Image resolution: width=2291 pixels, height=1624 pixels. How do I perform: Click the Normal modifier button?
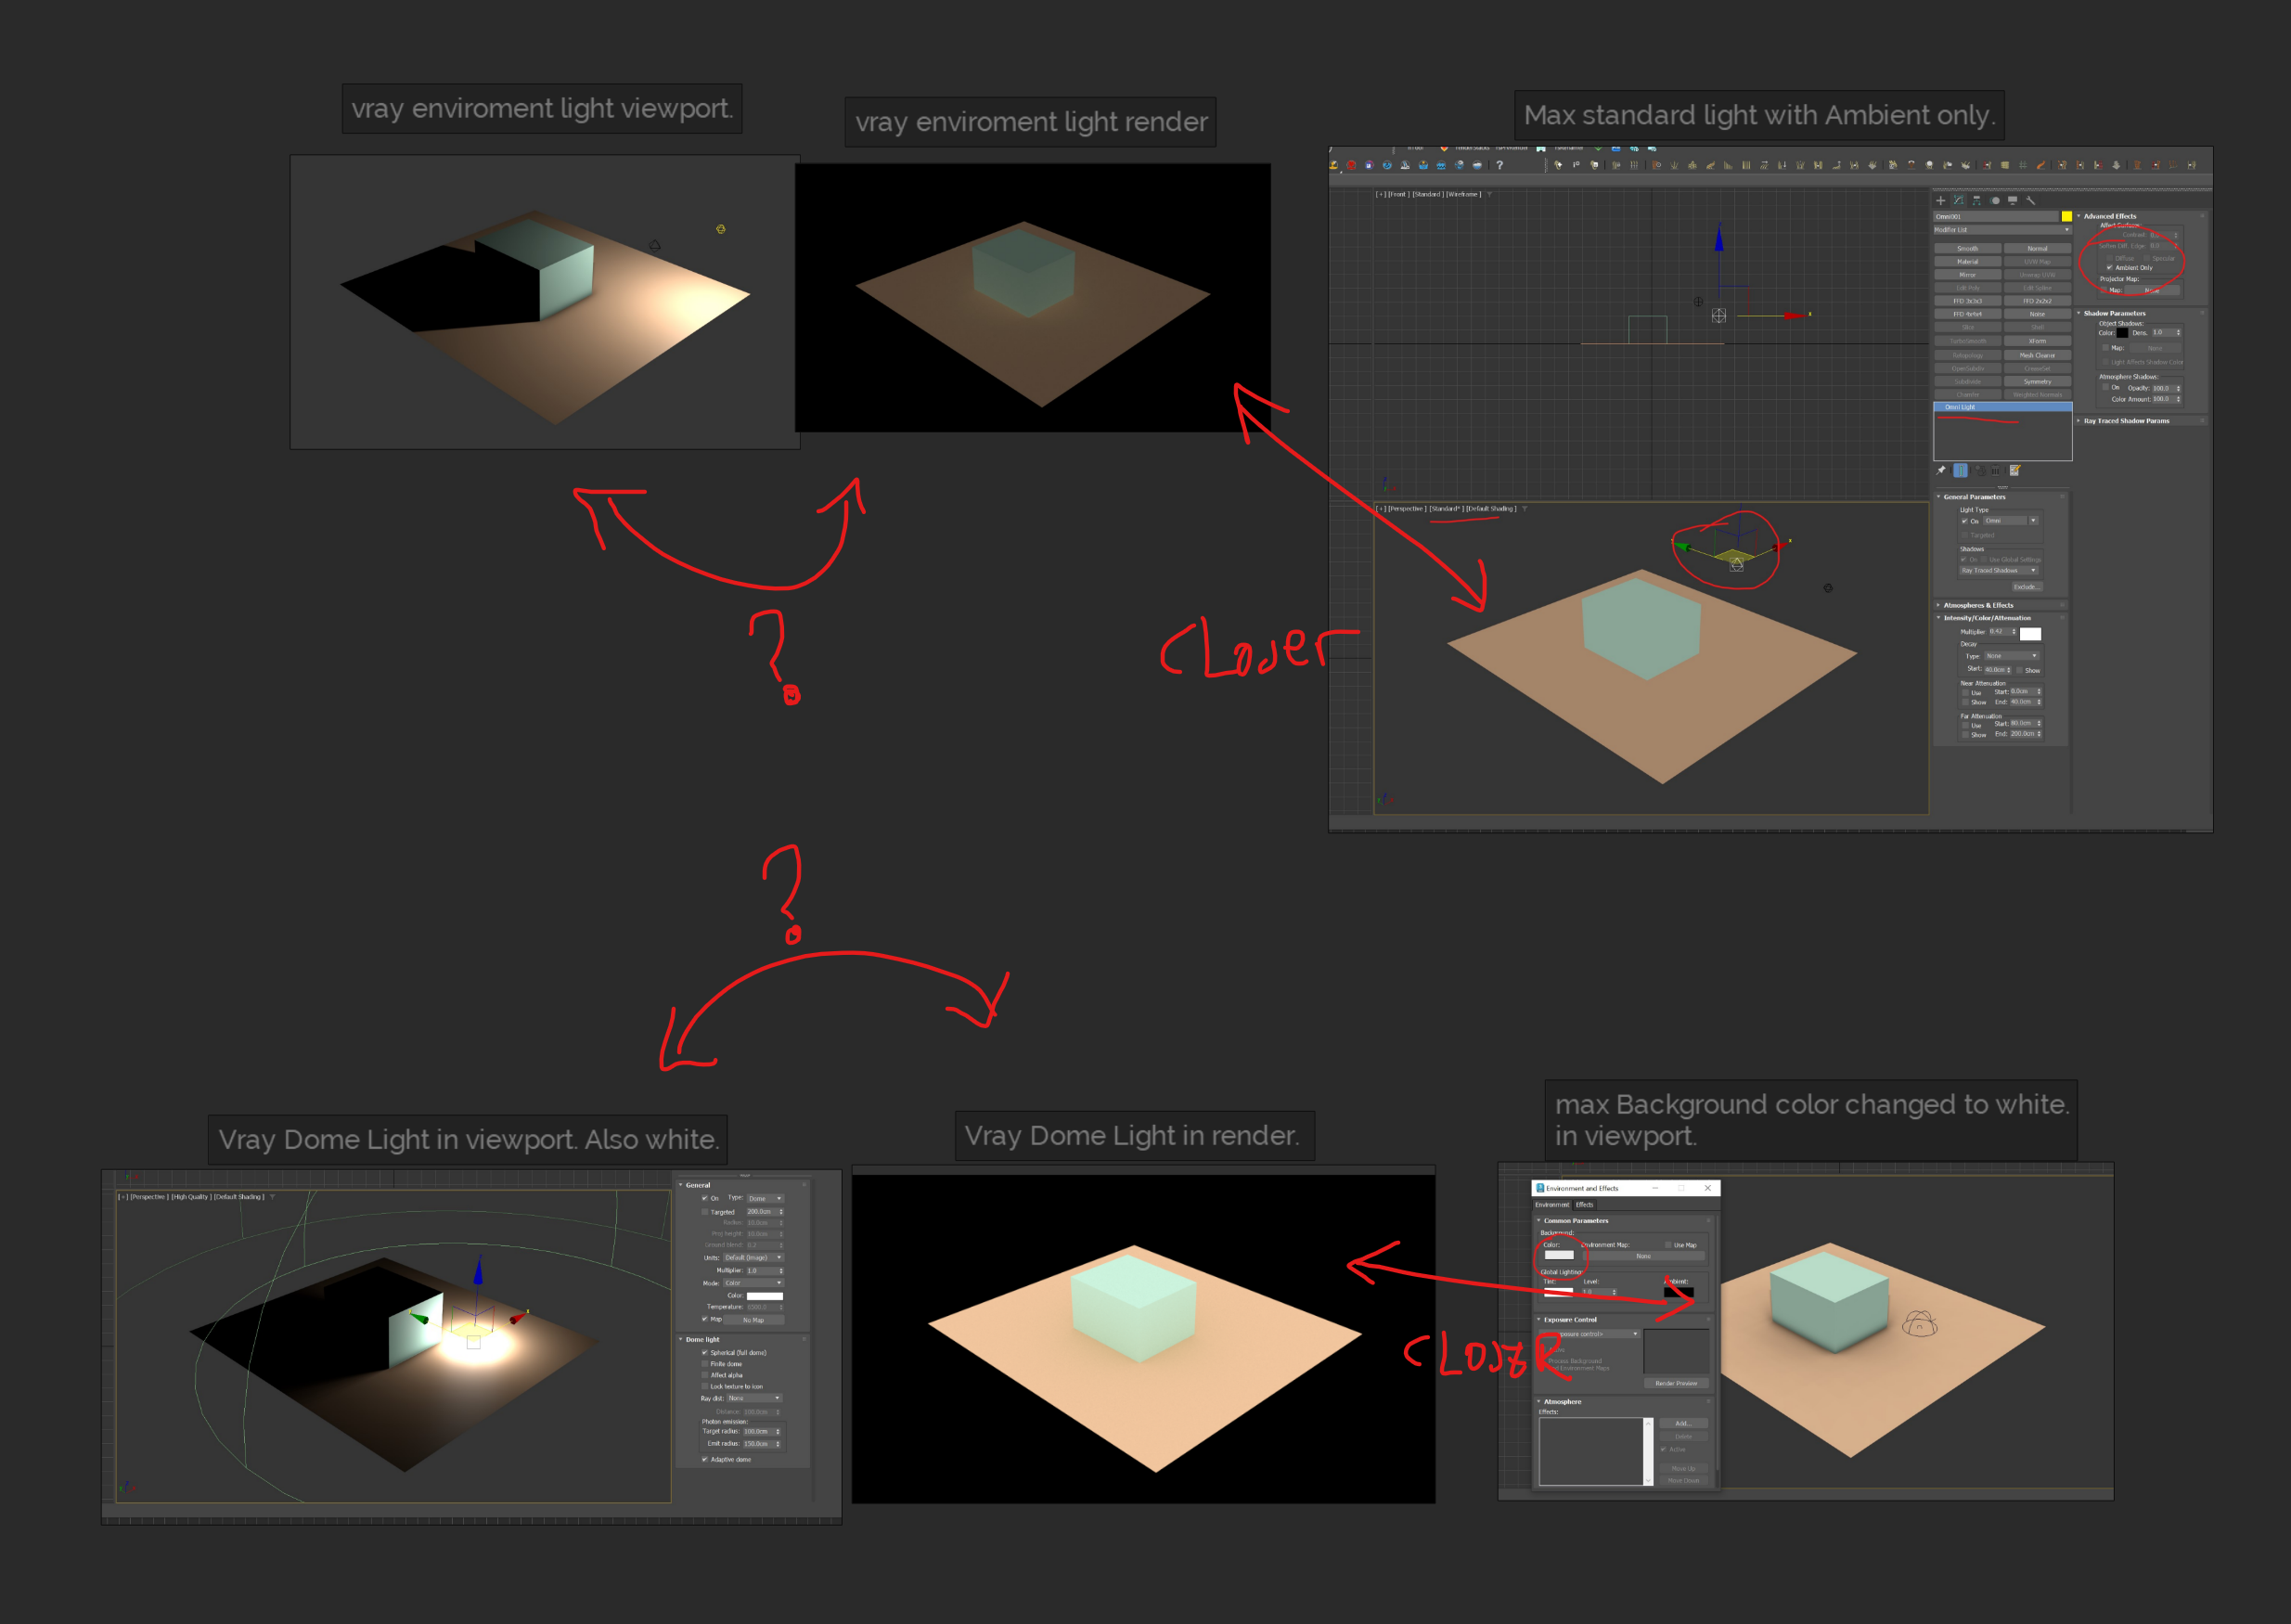pos(2037,248)
